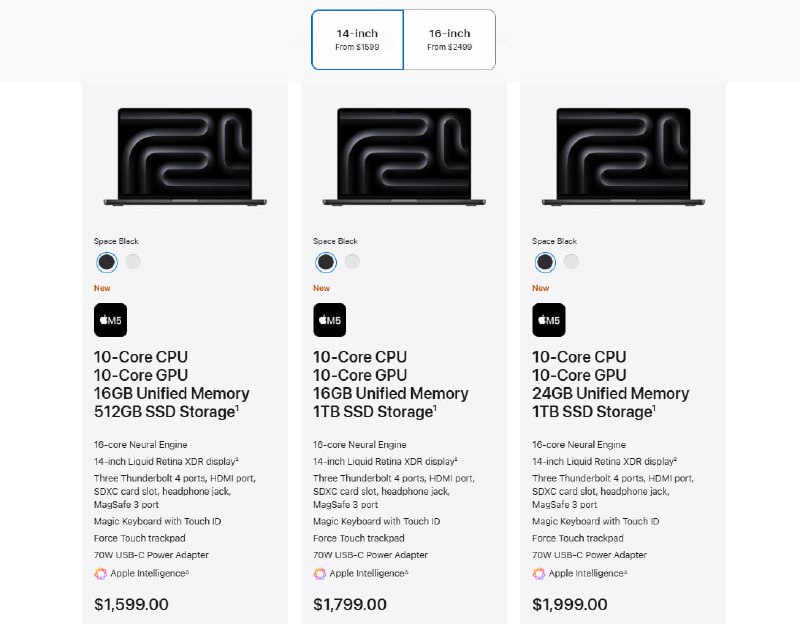Image resolution: width=800 pixels, height=624 pixels.
Task: Click Apple Intelligence icon on $1,799 model
Action: (x=320, y=574)
